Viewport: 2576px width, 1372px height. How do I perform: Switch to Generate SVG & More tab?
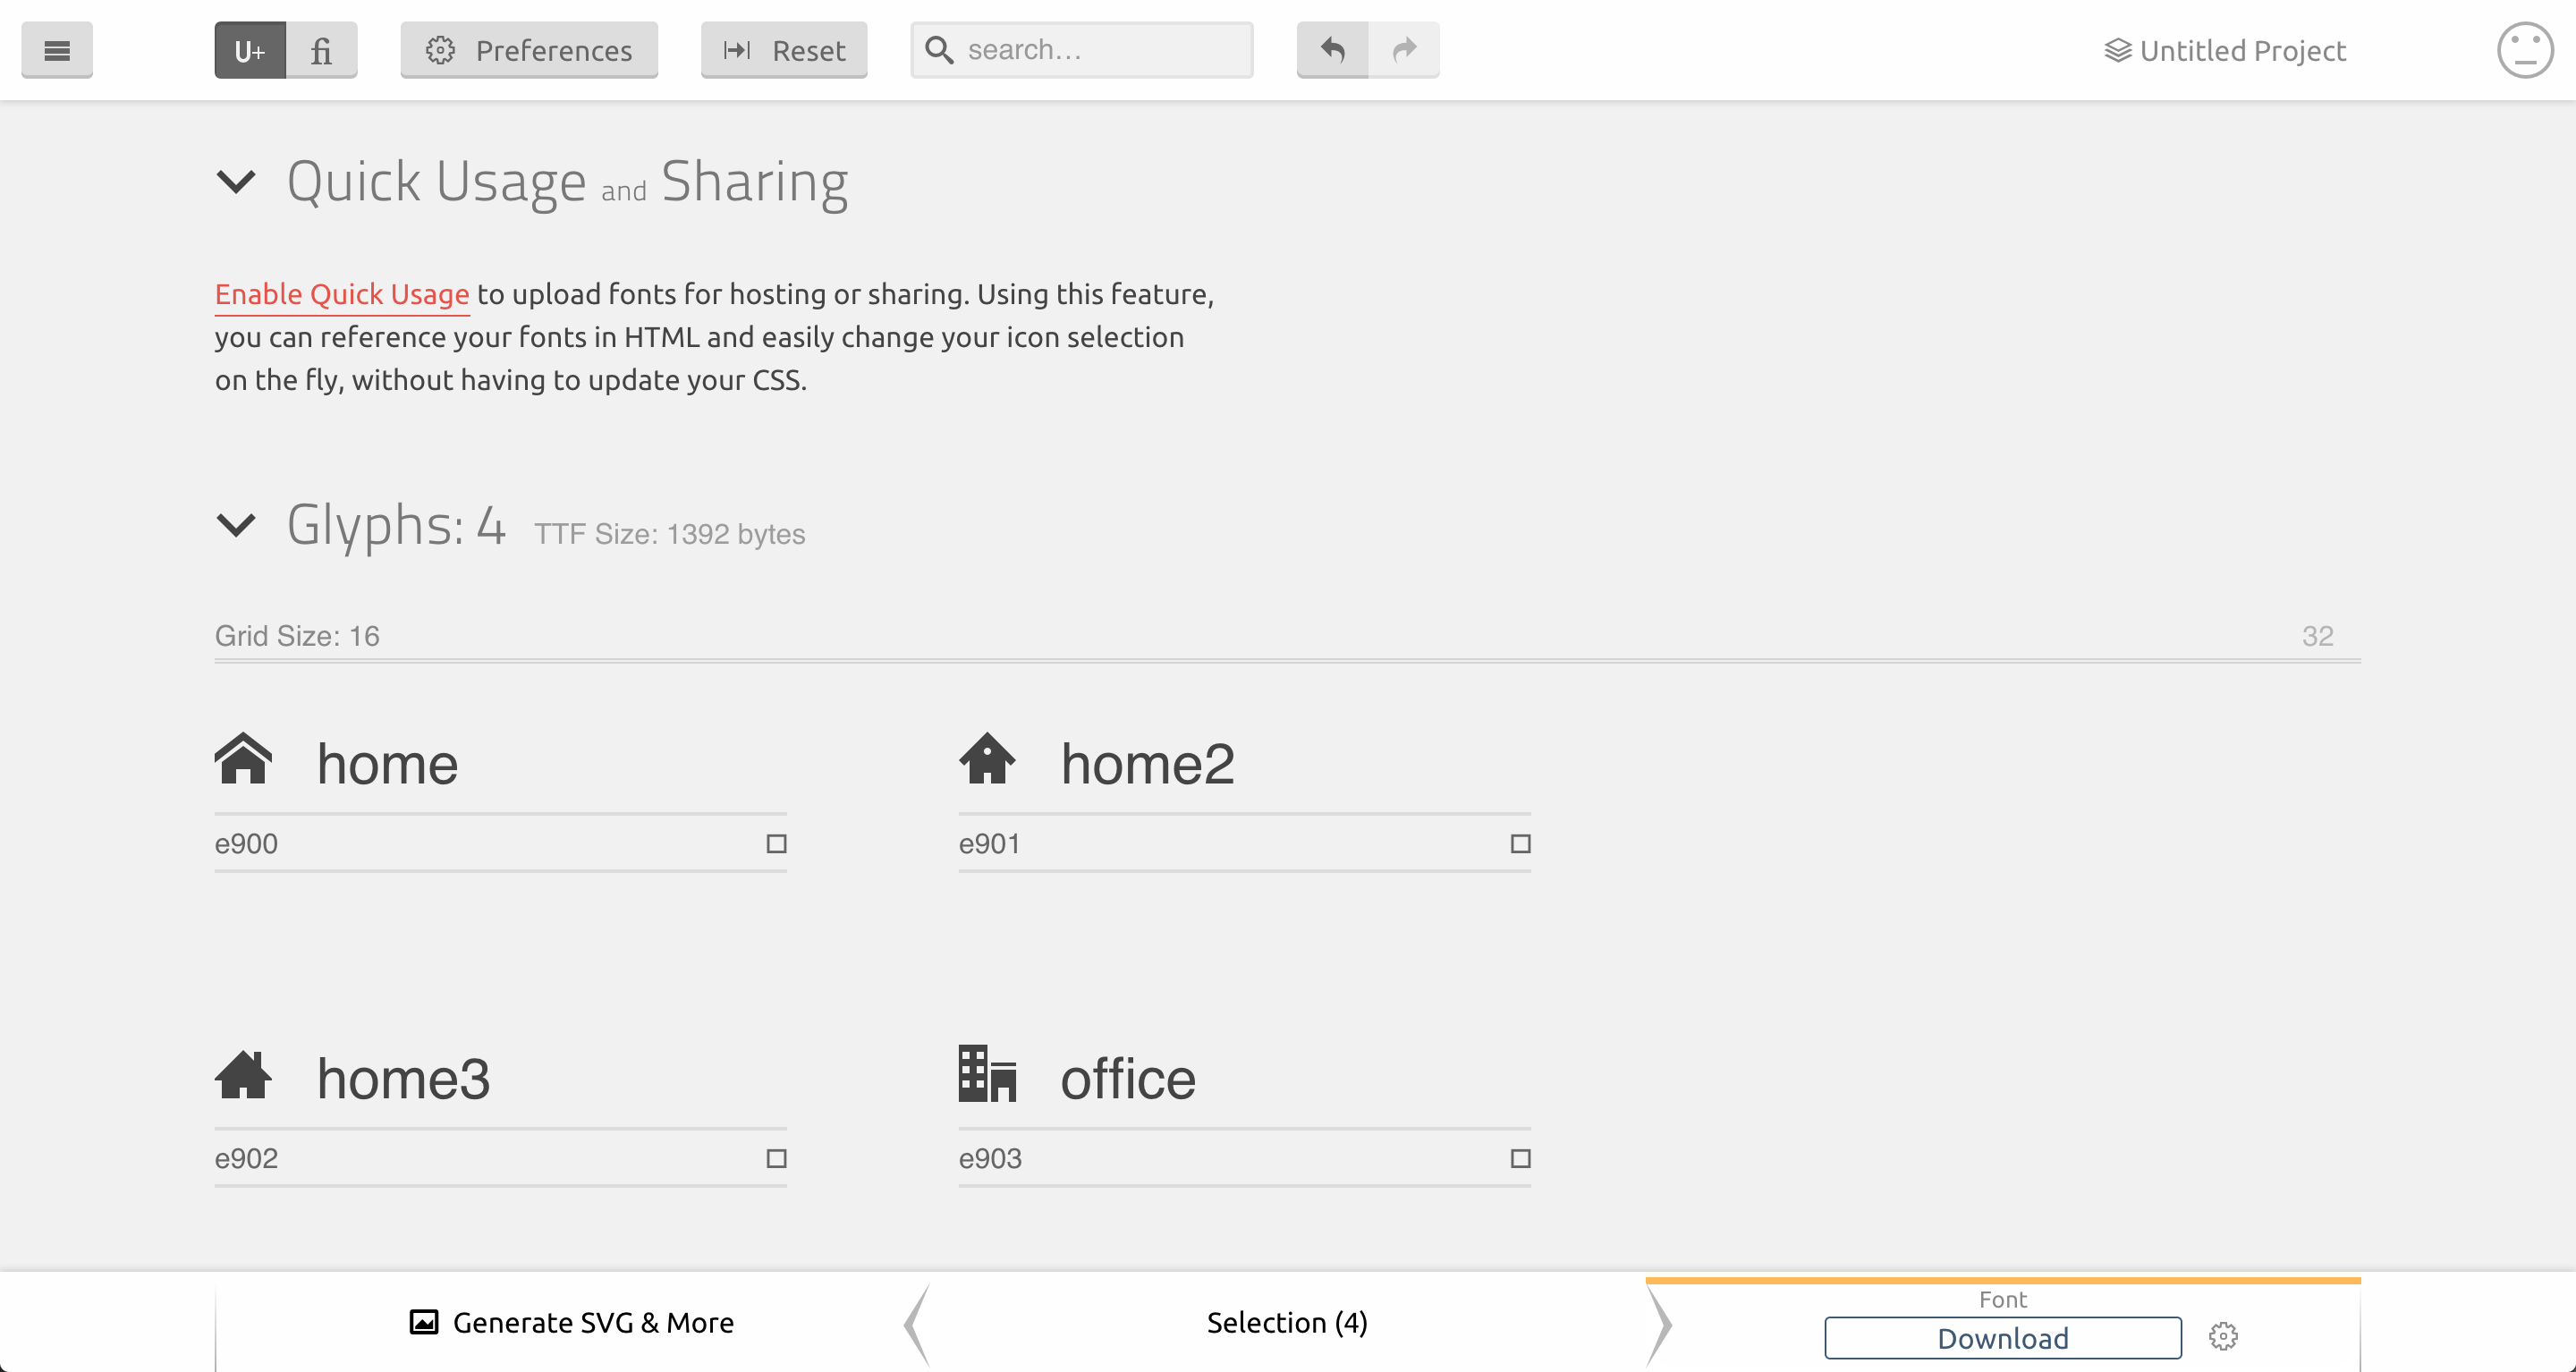coord(572,1323)
